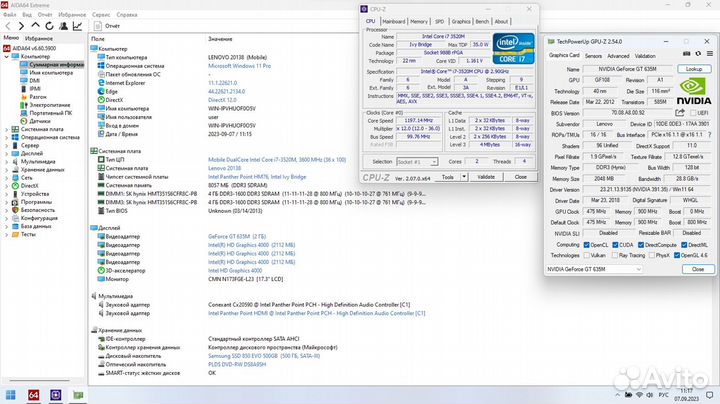Show hidden tray icons chevron
Viewport: 720px width, 404px height.
617,395
